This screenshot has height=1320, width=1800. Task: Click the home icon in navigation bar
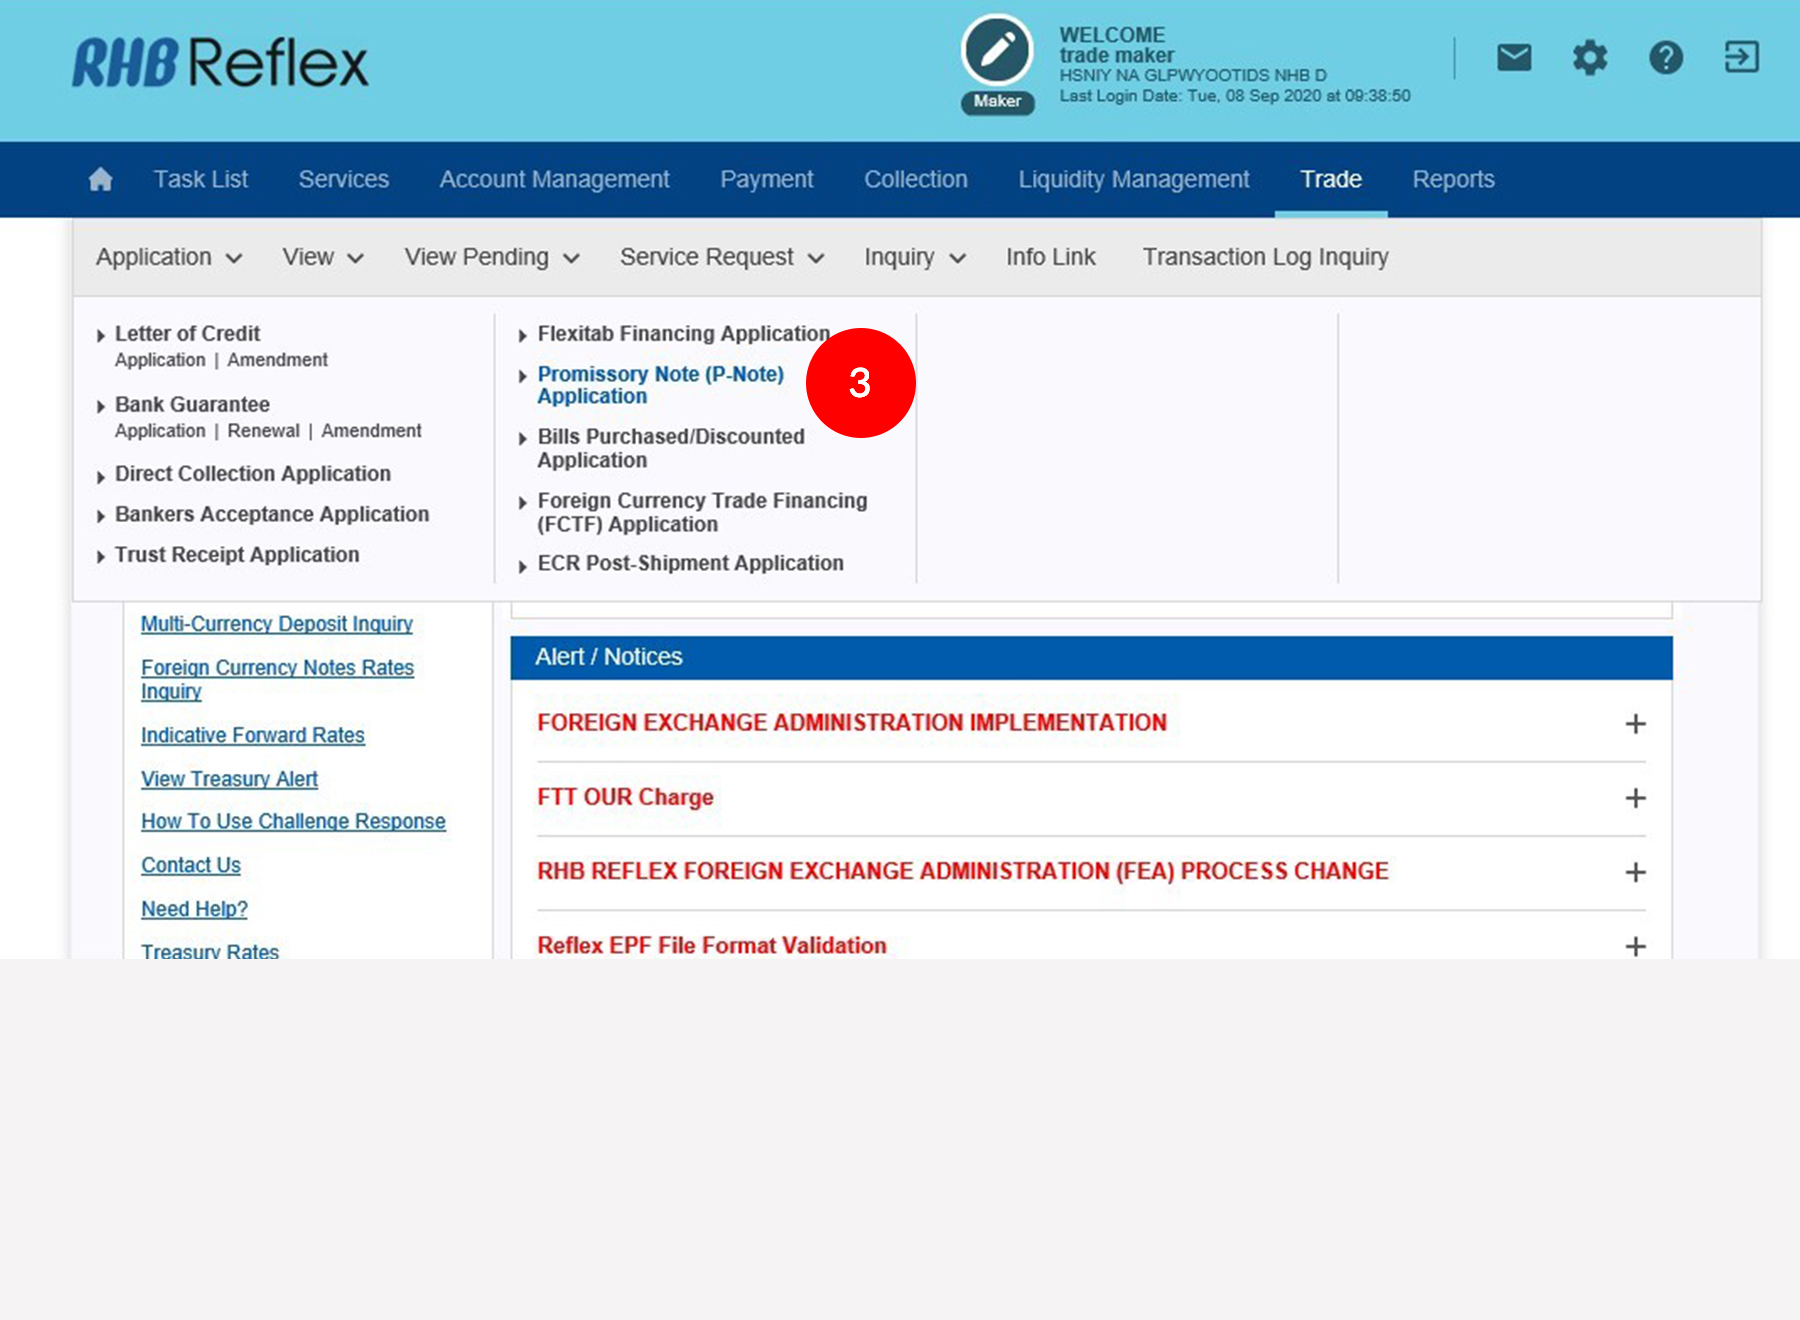pos(100,180)
